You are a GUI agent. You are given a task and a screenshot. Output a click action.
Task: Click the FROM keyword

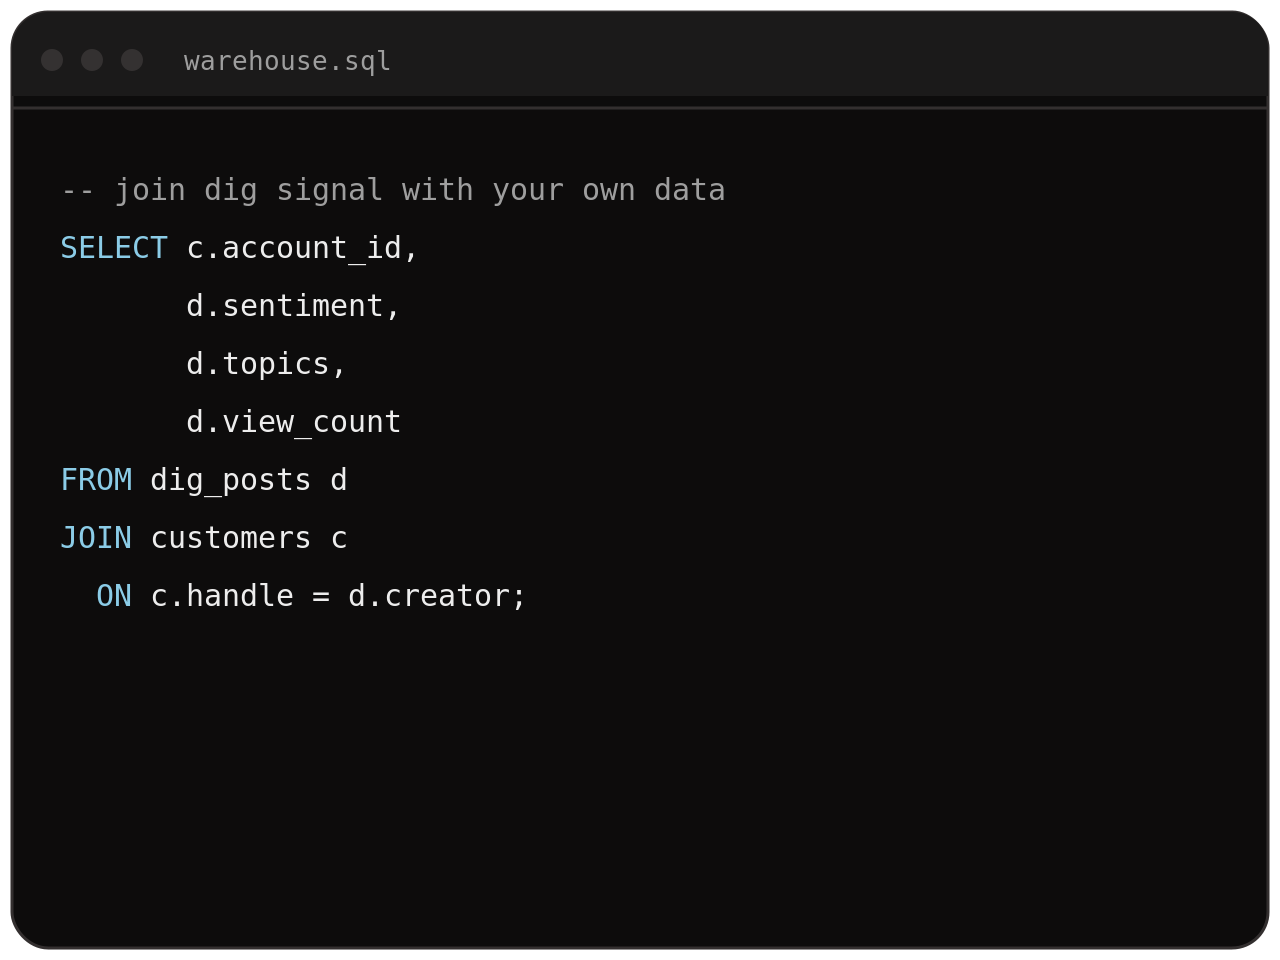coord(96,480)
